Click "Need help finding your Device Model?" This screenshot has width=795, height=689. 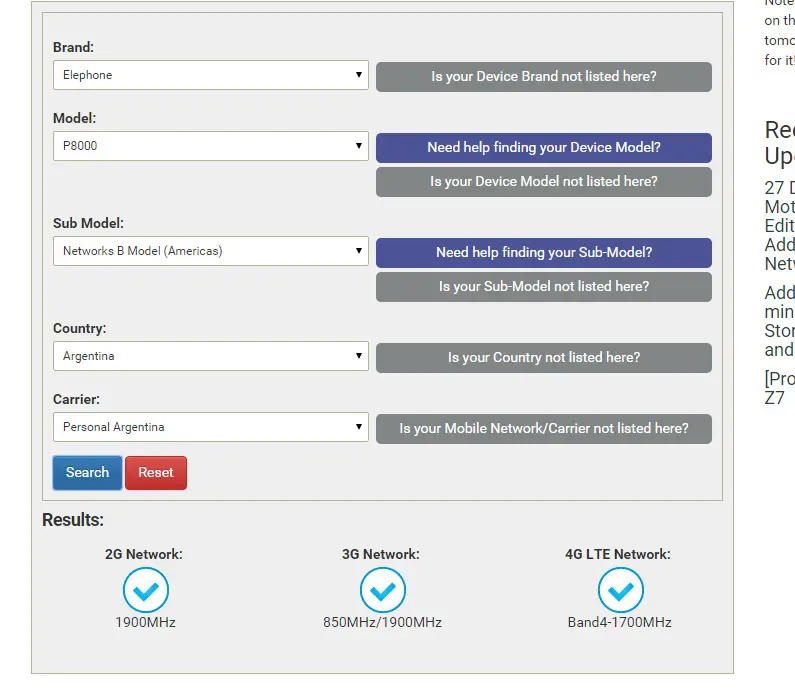(543, 148)
